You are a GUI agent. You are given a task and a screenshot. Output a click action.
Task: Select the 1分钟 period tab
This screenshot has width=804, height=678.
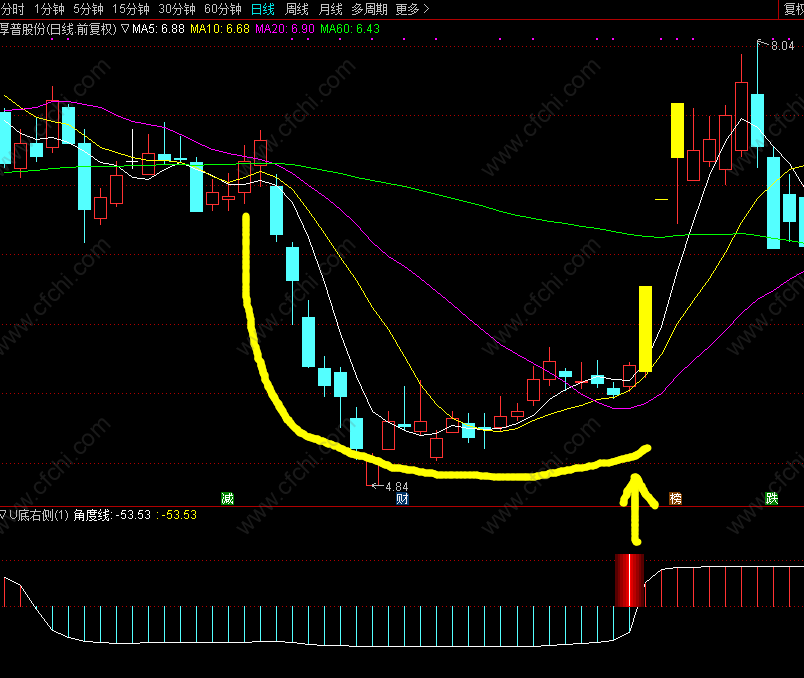point(49,9)
